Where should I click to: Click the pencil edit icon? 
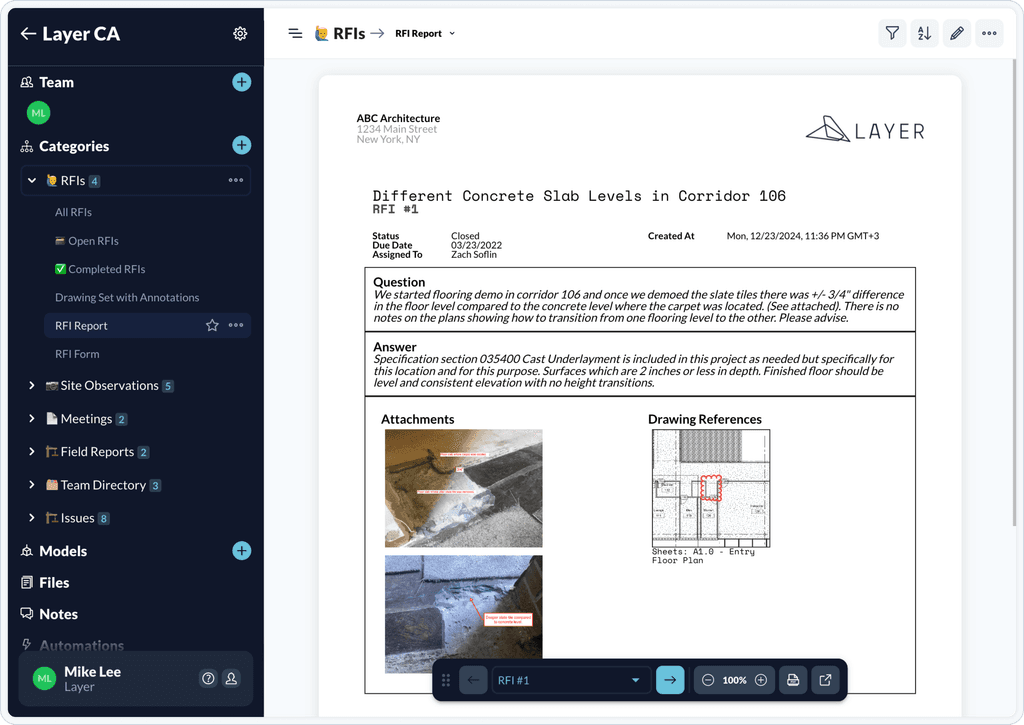pyautogui.click(x=957, y=33)
